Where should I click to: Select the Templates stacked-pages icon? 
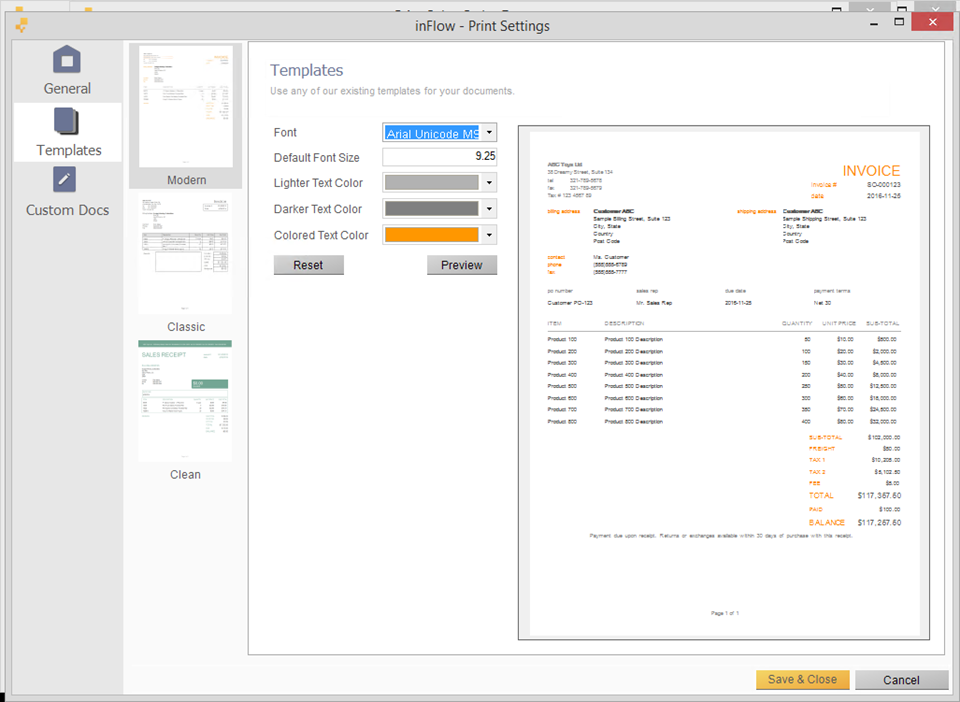[66, 121]
